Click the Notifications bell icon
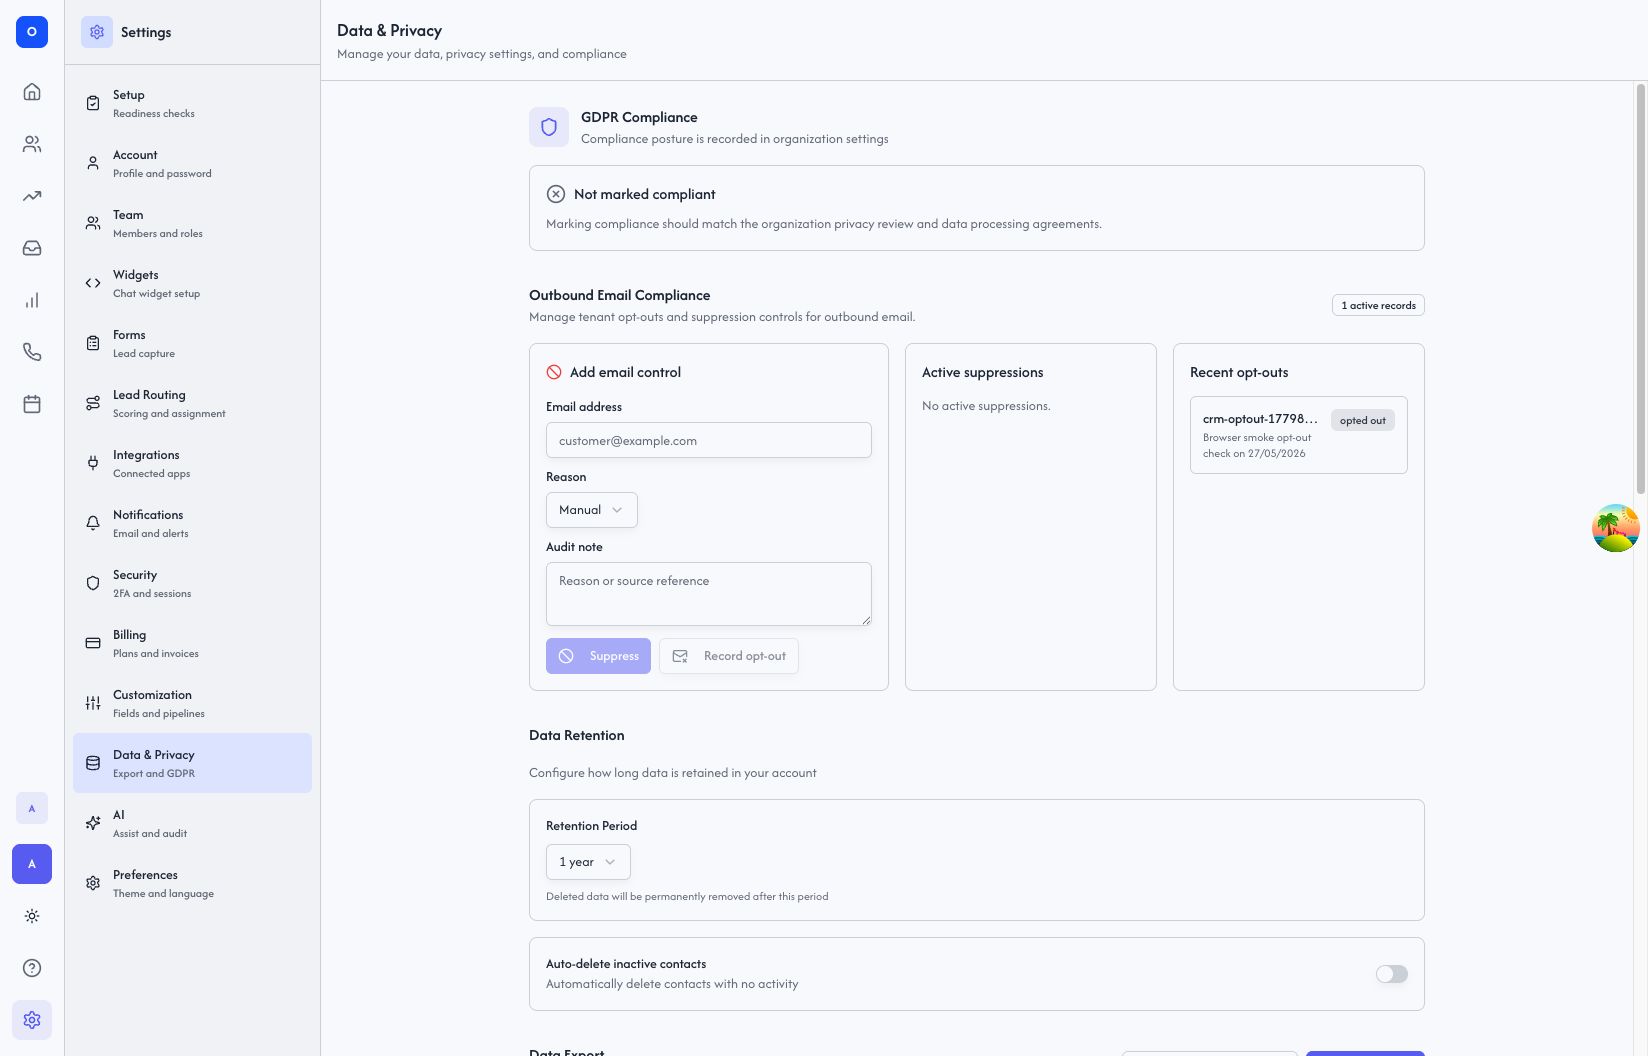 tap(93, 523)
